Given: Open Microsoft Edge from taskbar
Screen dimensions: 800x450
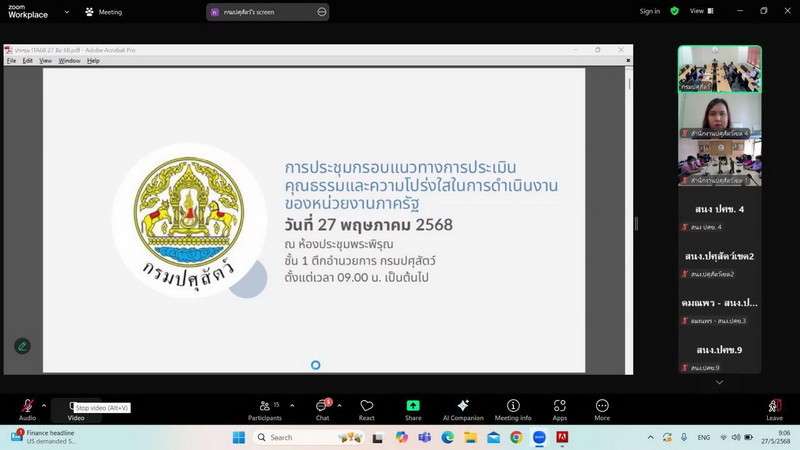Looking at the screenshot, I should click(x=447, y=437).
